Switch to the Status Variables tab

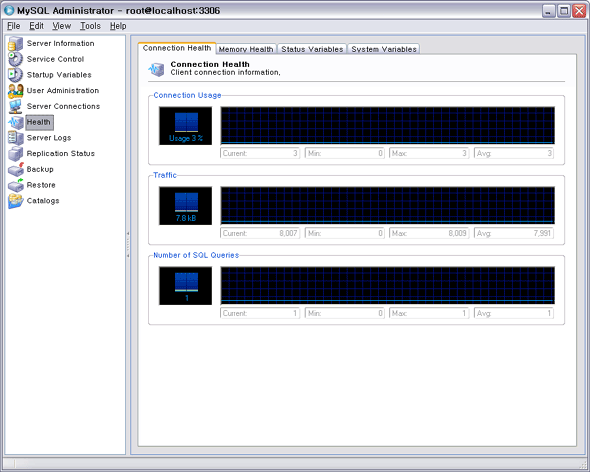click(x=312, y=49)
